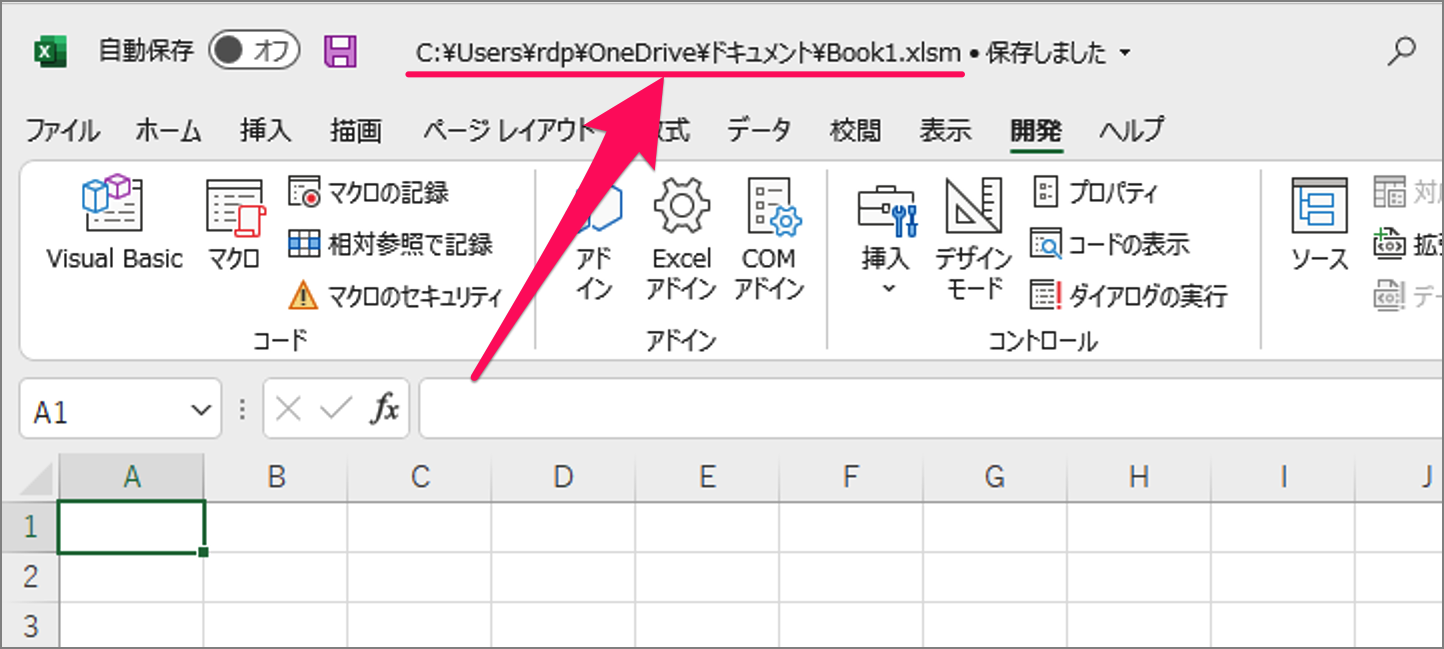Viewport: 1444px width, 649px height.
Task: Open the Insert Function fx button
Action: coord(385,409)
